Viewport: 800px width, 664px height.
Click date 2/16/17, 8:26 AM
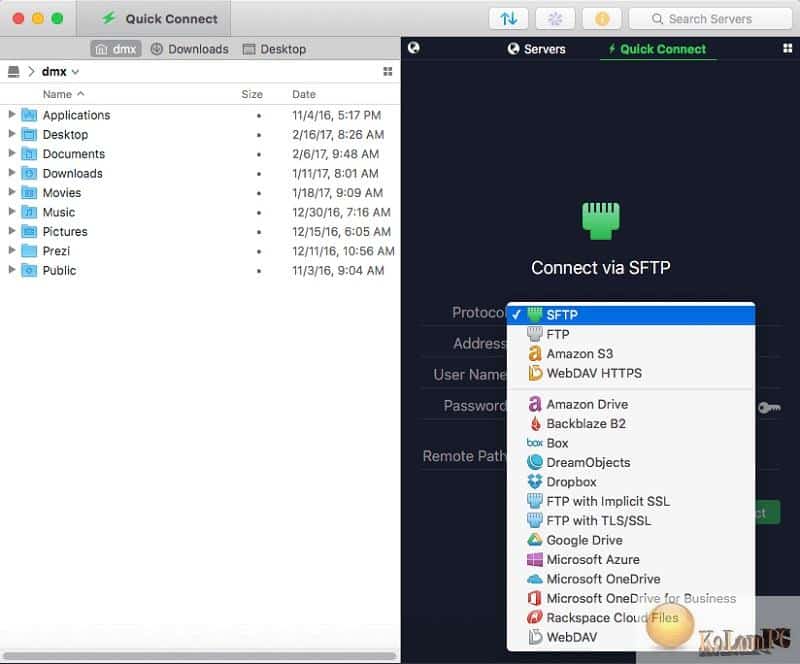coord(338,134)
